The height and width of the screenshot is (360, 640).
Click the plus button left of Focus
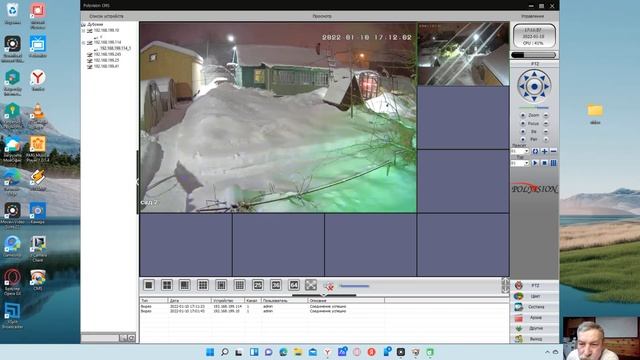[523, 124]
